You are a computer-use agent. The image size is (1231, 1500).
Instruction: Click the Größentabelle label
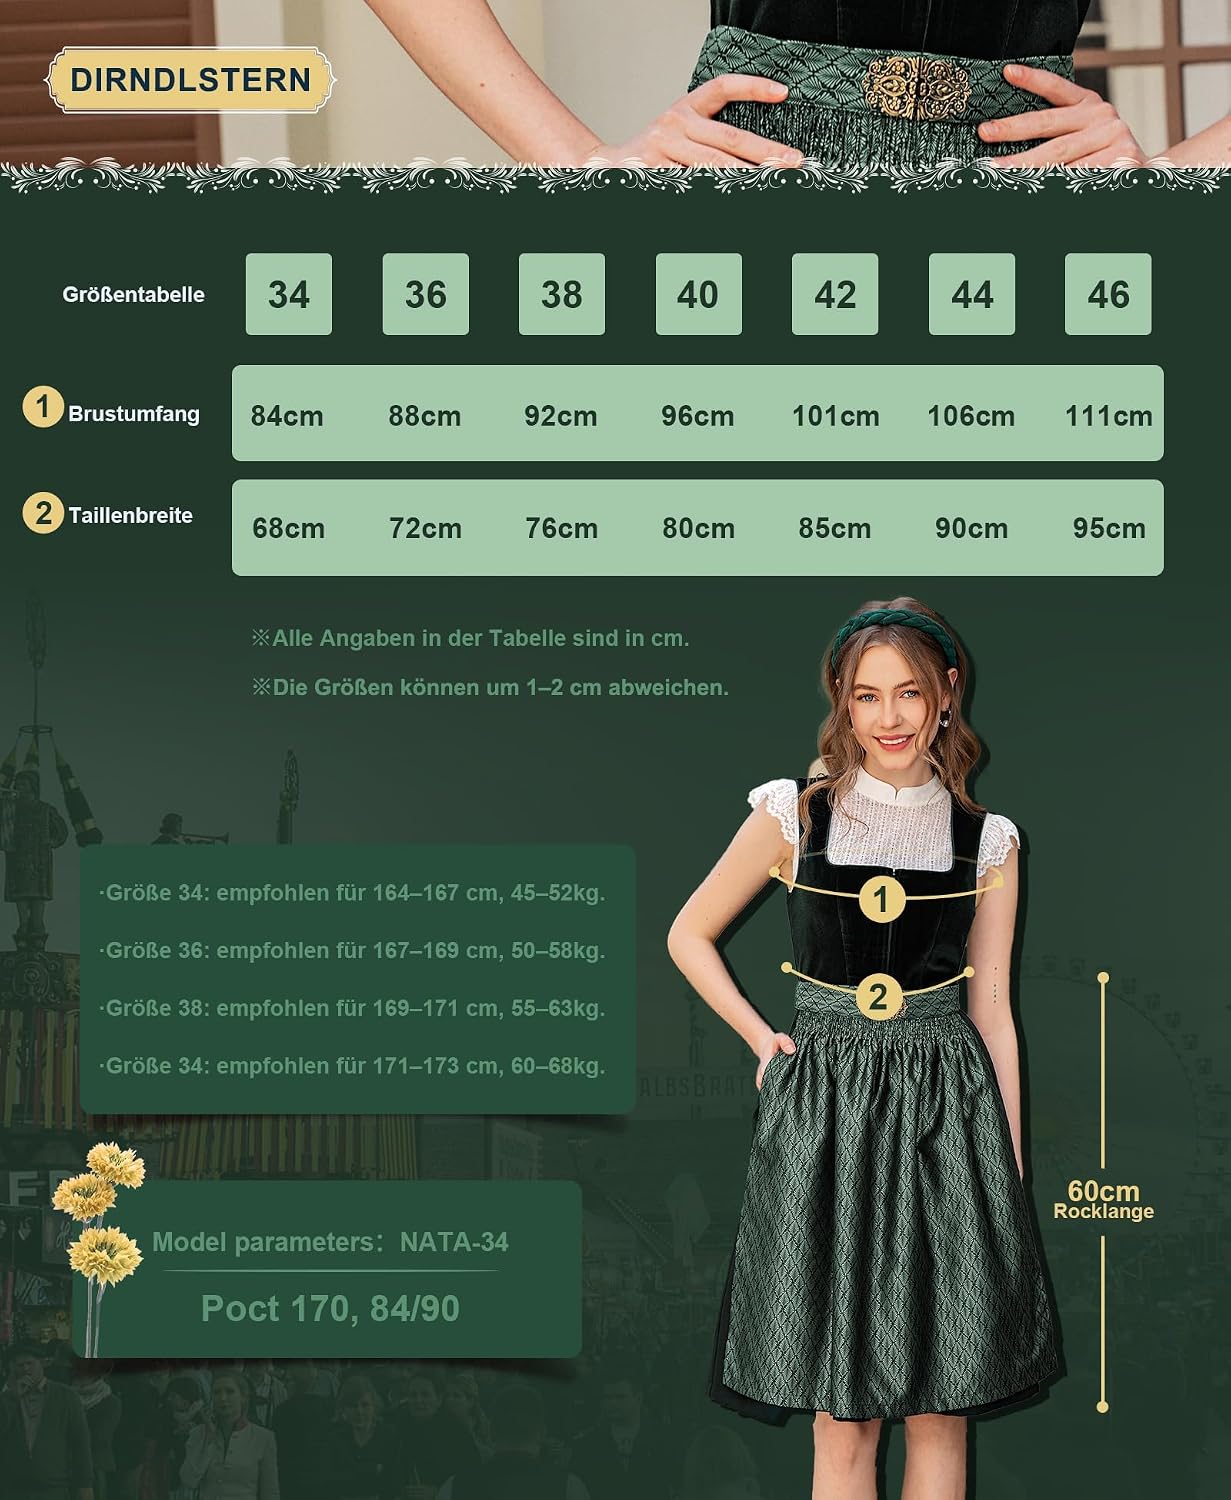tap(133, 295)
